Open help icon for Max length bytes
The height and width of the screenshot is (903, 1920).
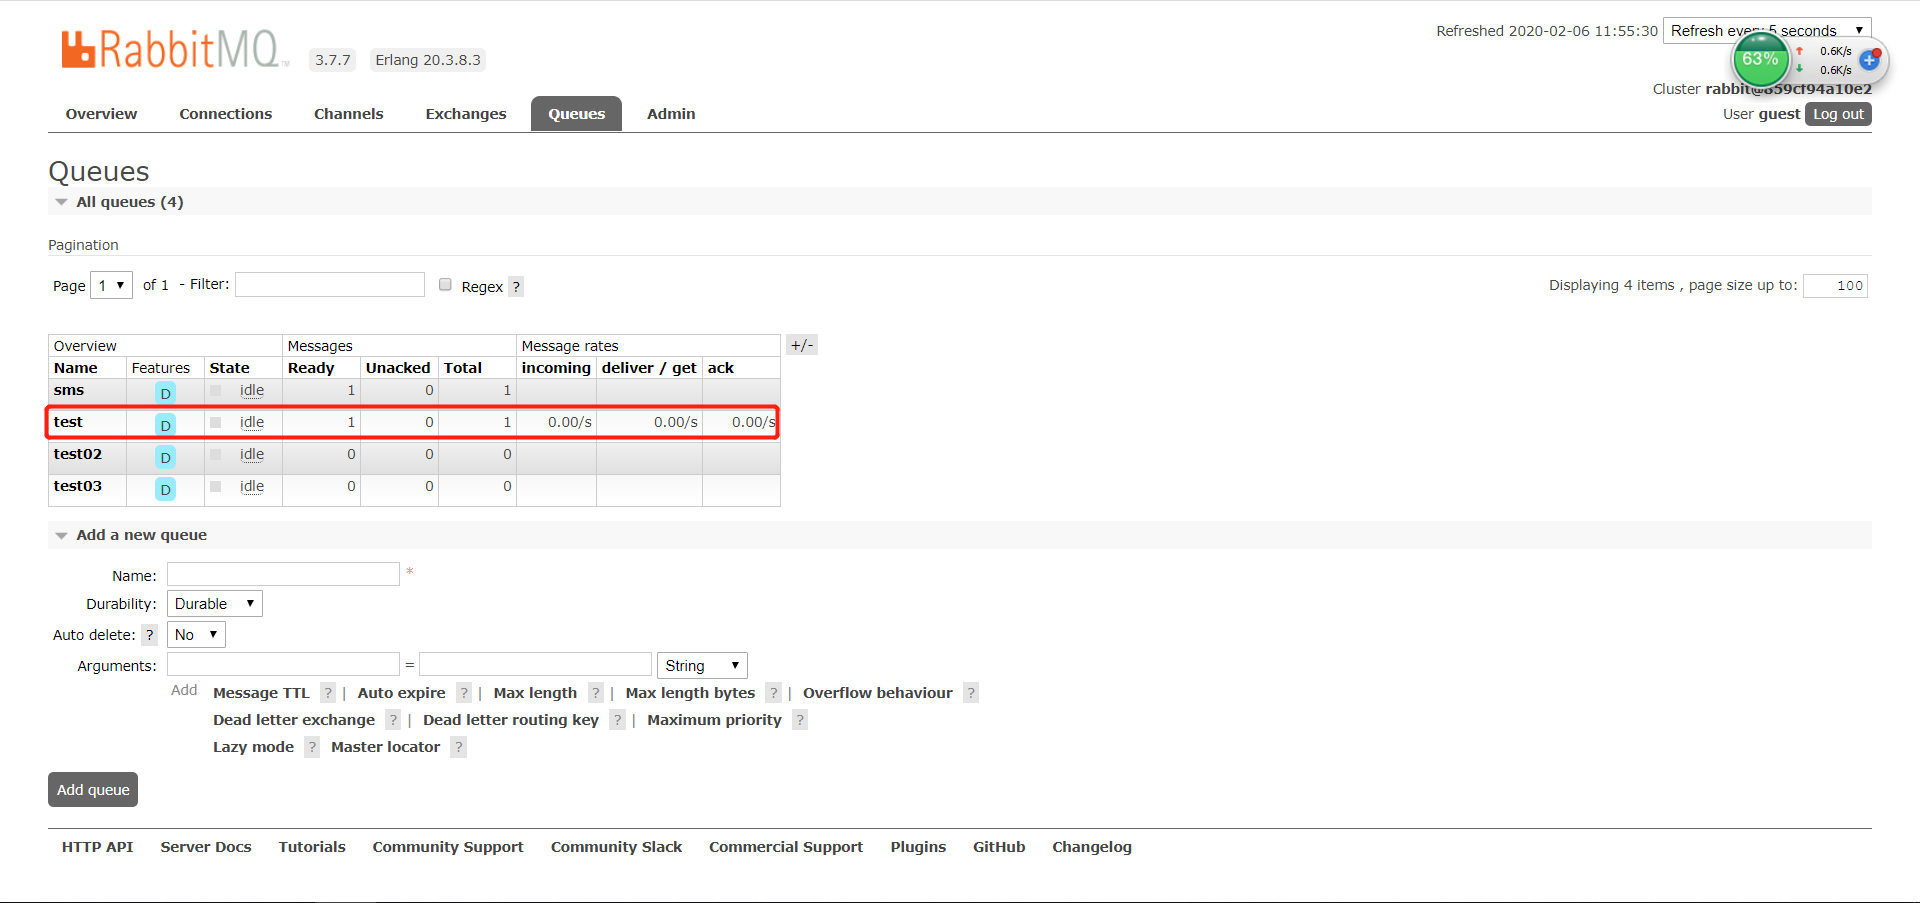[x=773, y=693]
